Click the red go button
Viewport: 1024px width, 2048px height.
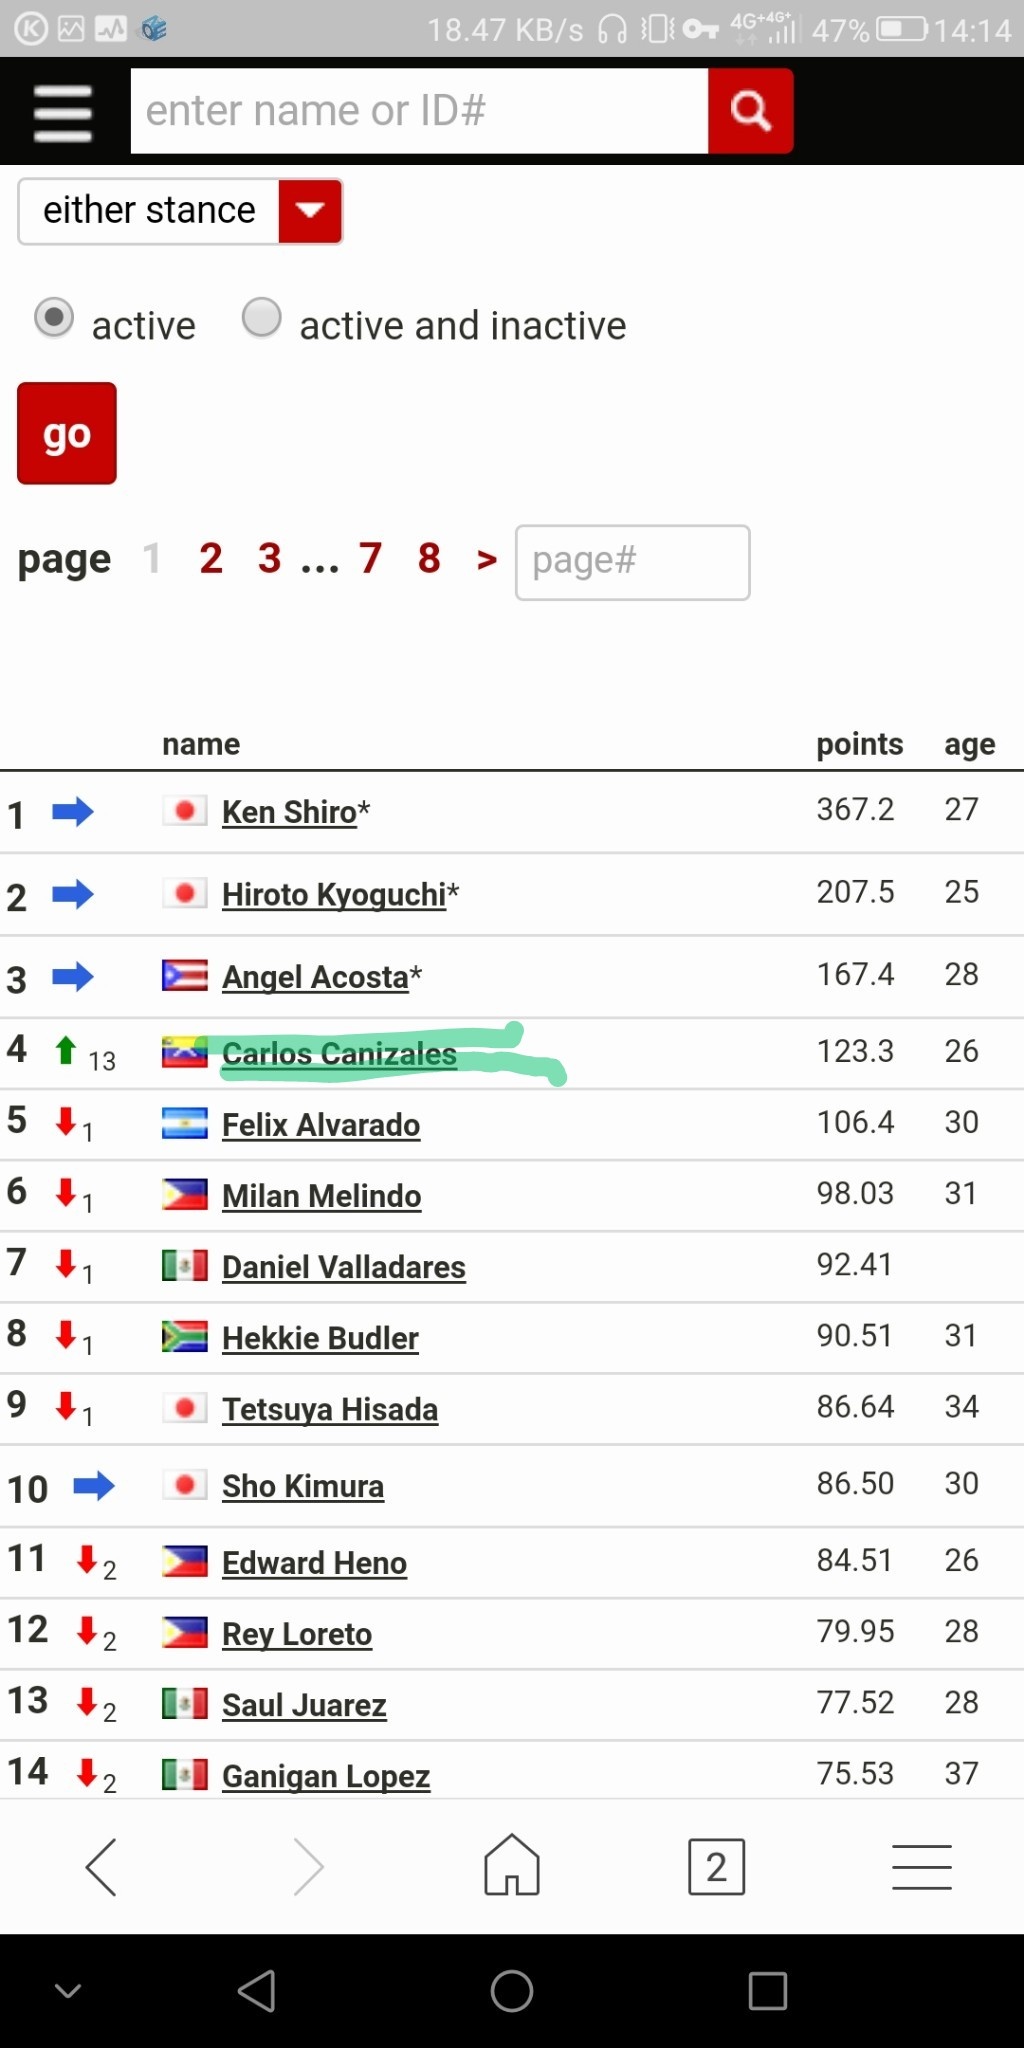coord(67,433)
